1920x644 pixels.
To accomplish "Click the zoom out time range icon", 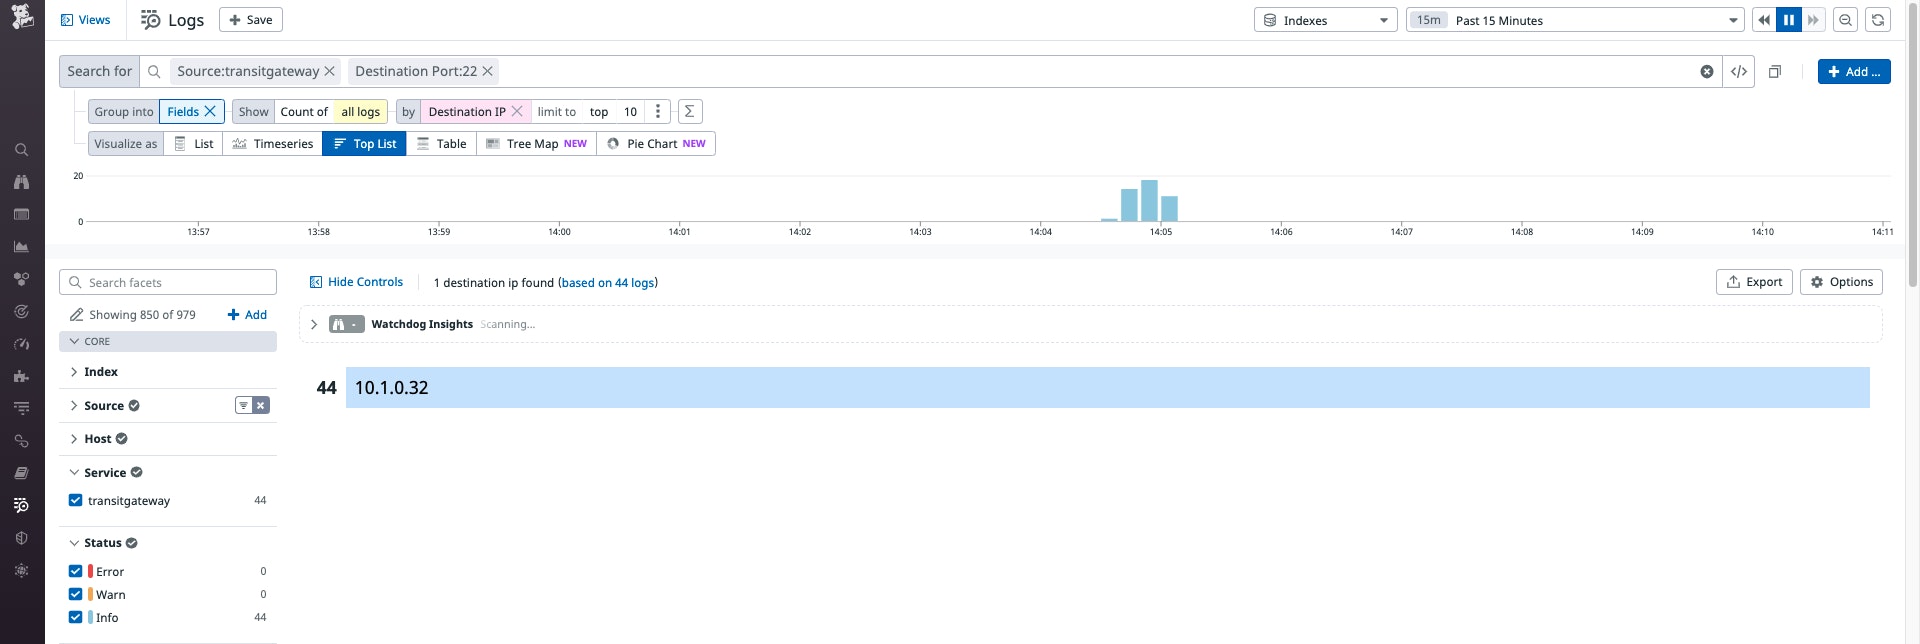I will coord(1845,20).
